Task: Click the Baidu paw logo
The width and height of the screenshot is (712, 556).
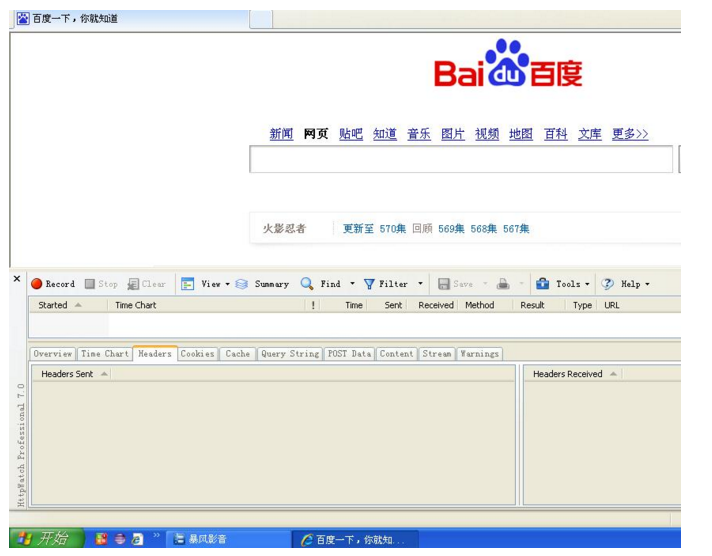Action: point(508,64)
